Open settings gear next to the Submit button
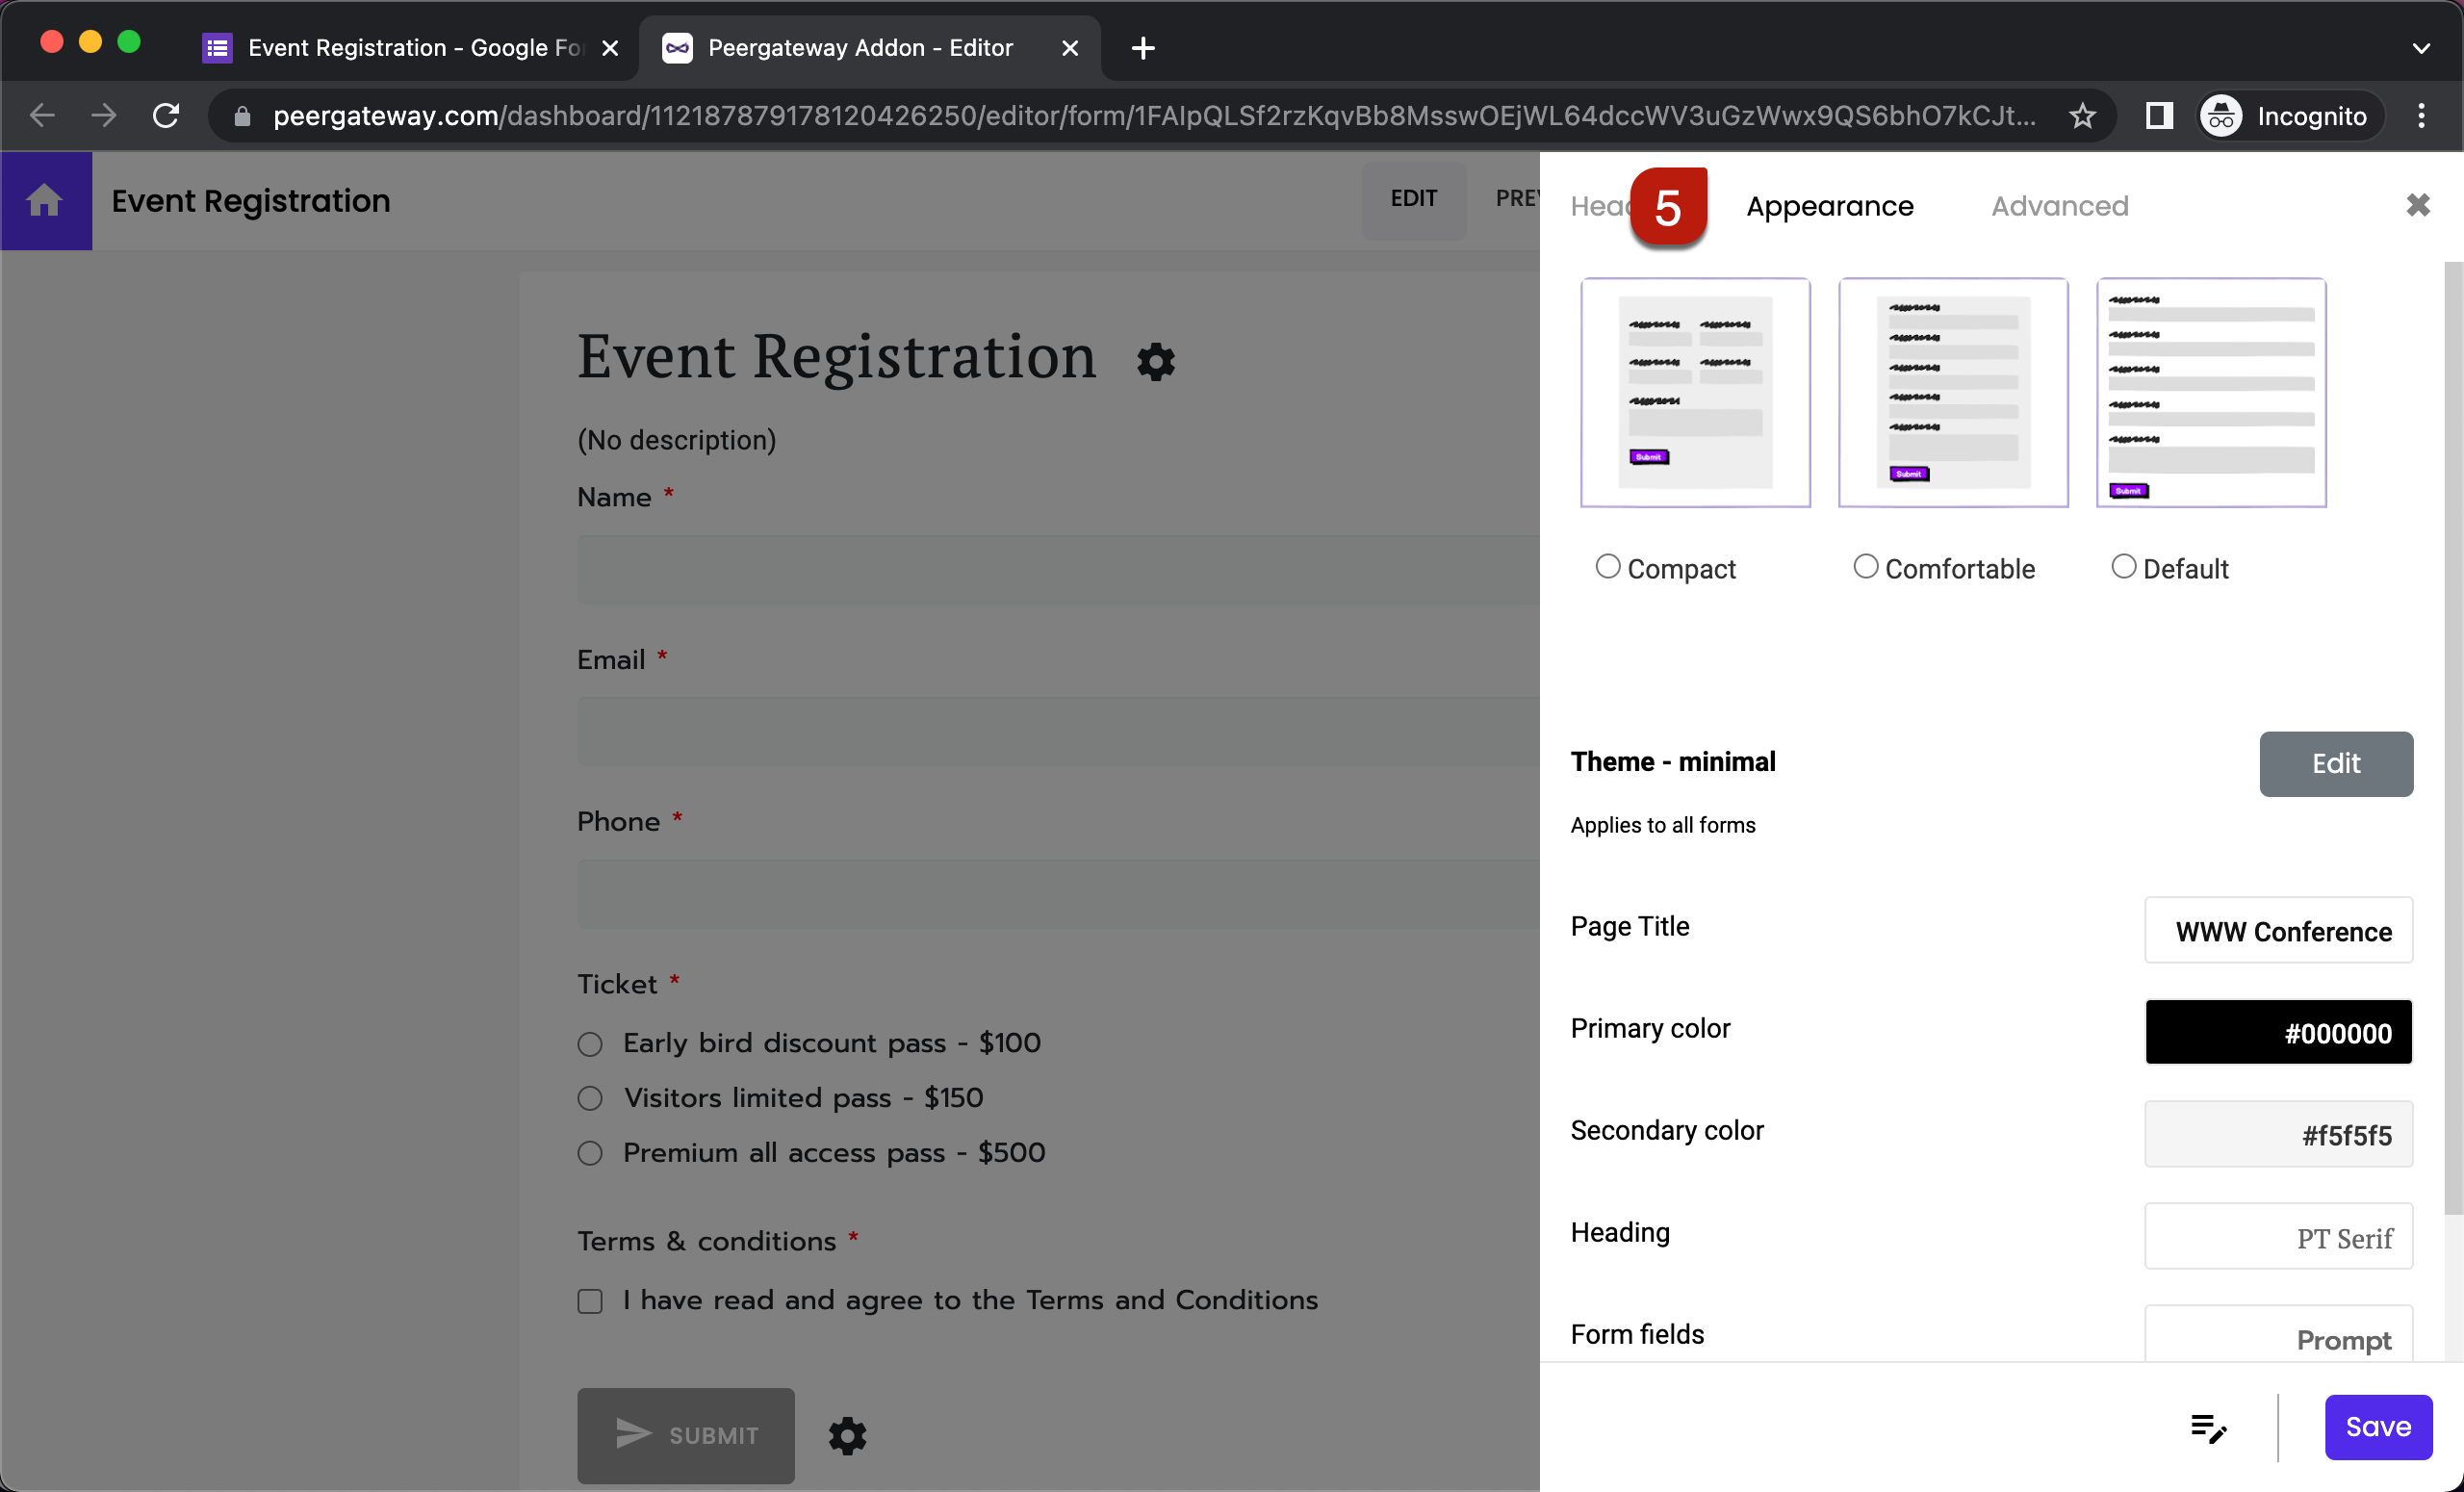Screen dimensions: 2464x1492 847,1436
